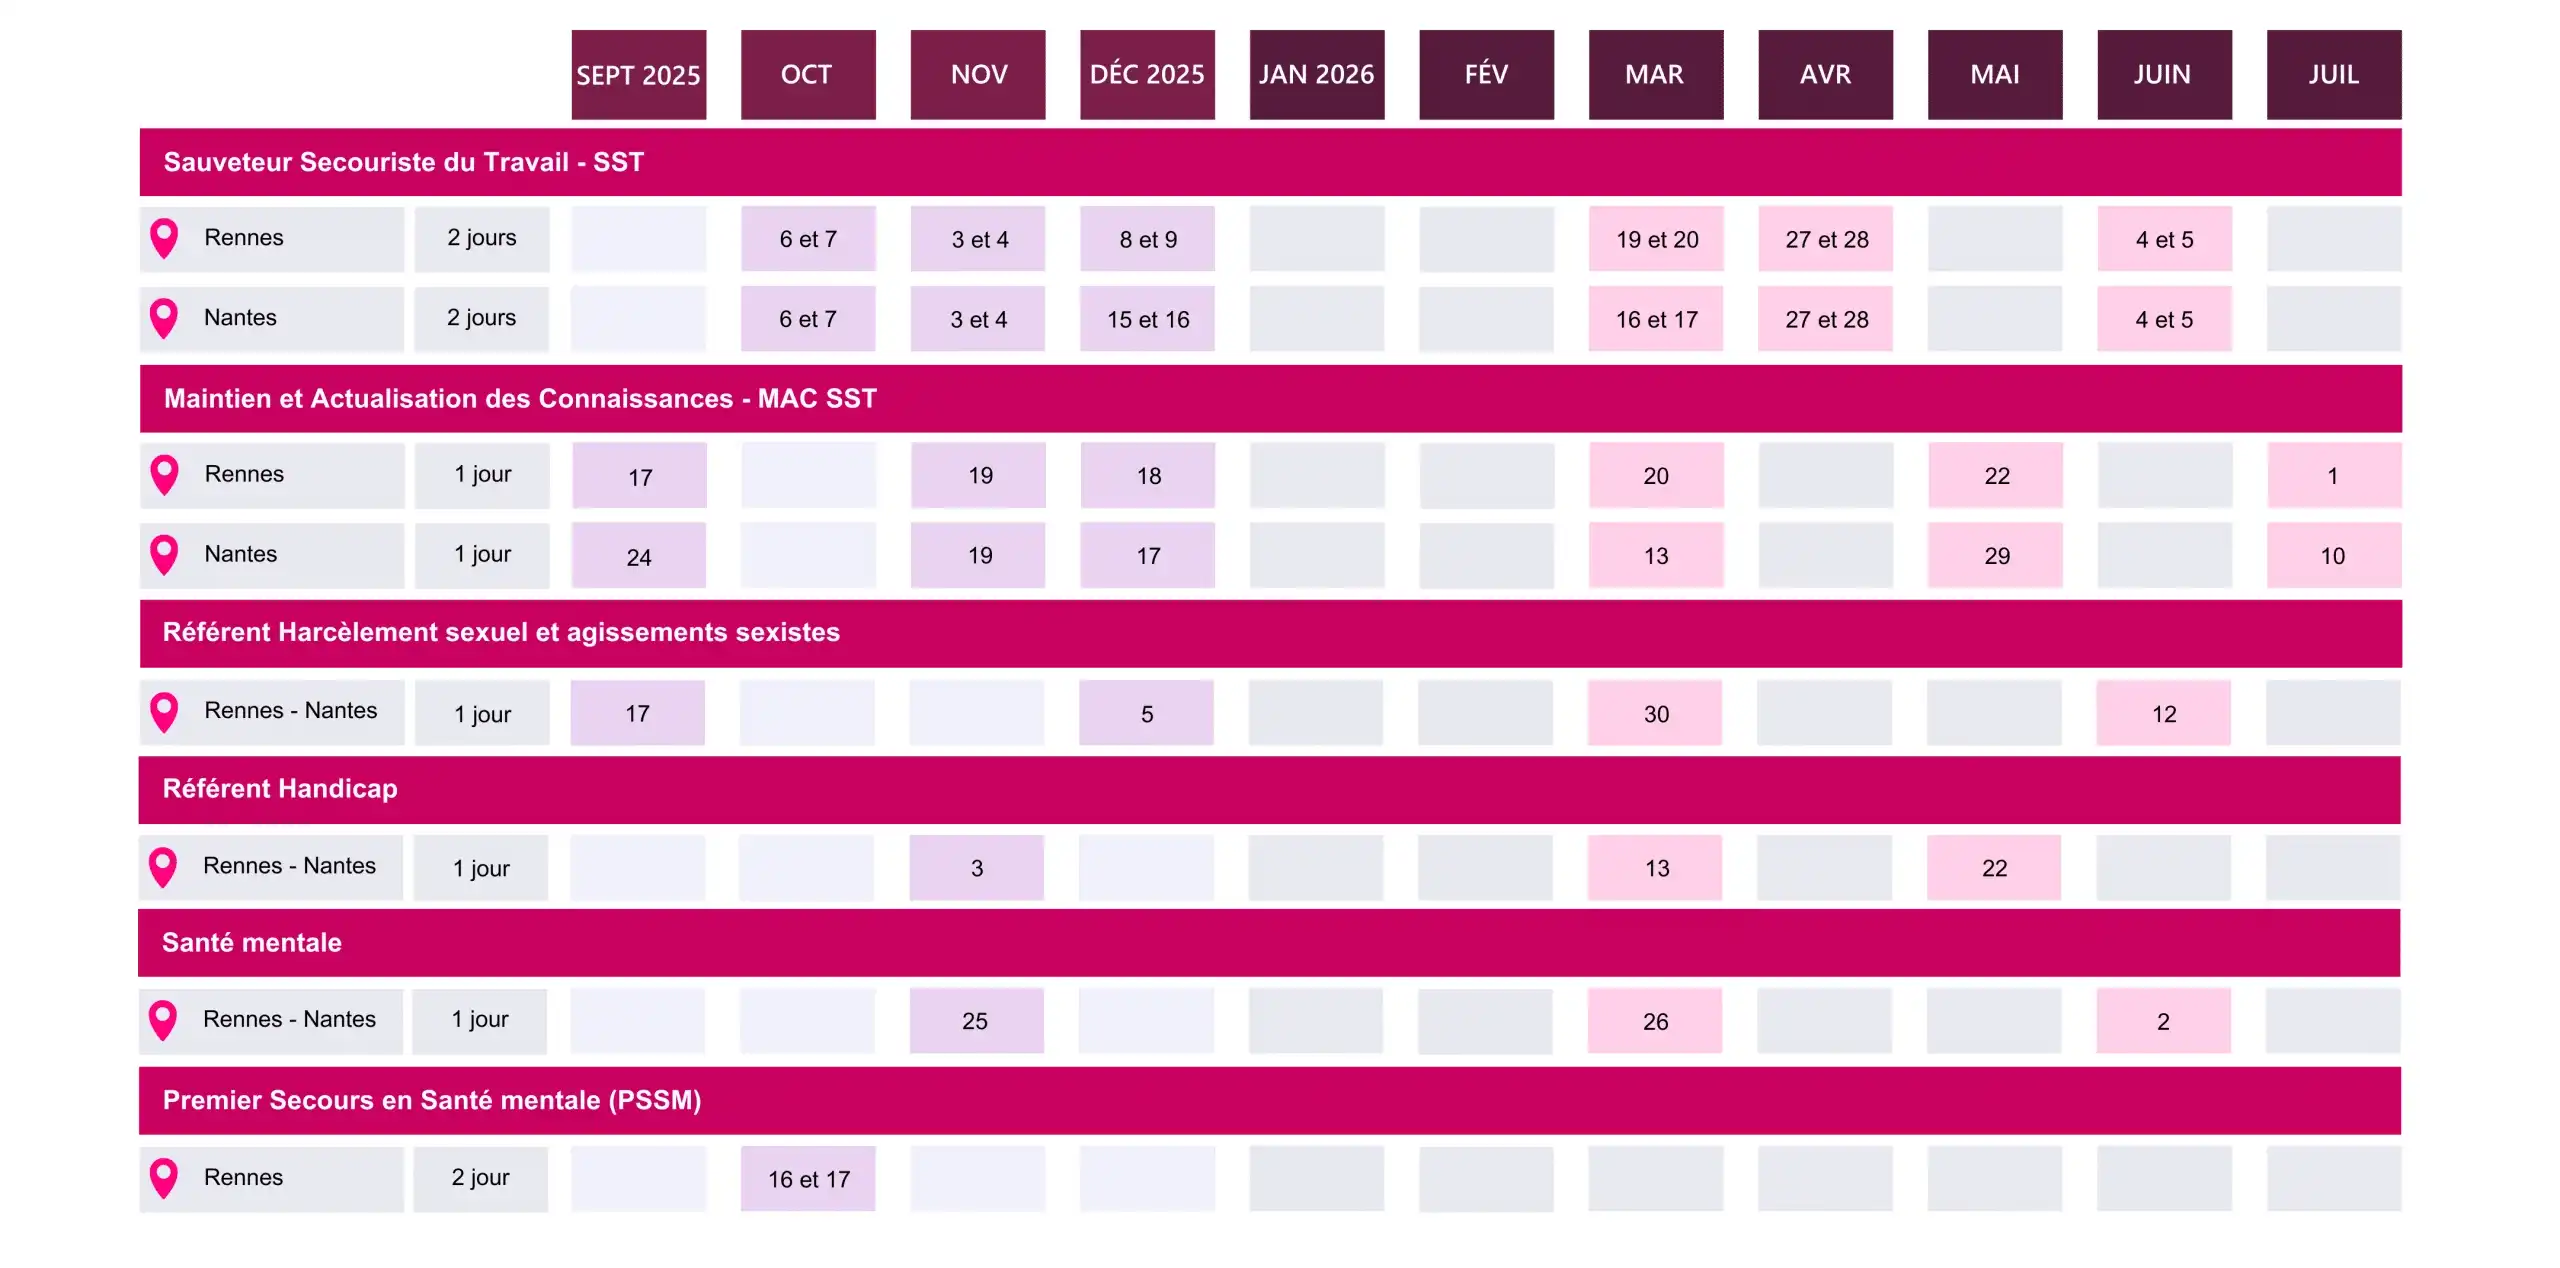This screenshot has width=2560, height=1268.
Task: Click the Référent Handicap section banner
Action: (x=1270, y=789)
